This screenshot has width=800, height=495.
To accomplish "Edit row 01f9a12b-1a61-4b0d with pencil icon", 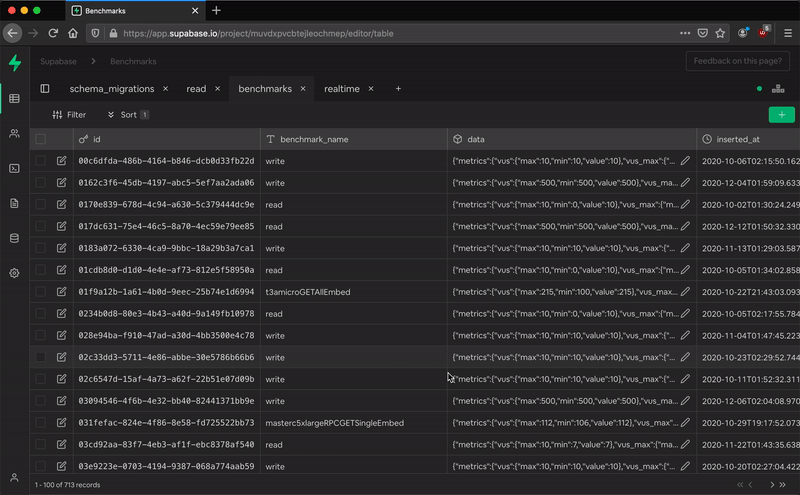I will click(x=62, y=292).
